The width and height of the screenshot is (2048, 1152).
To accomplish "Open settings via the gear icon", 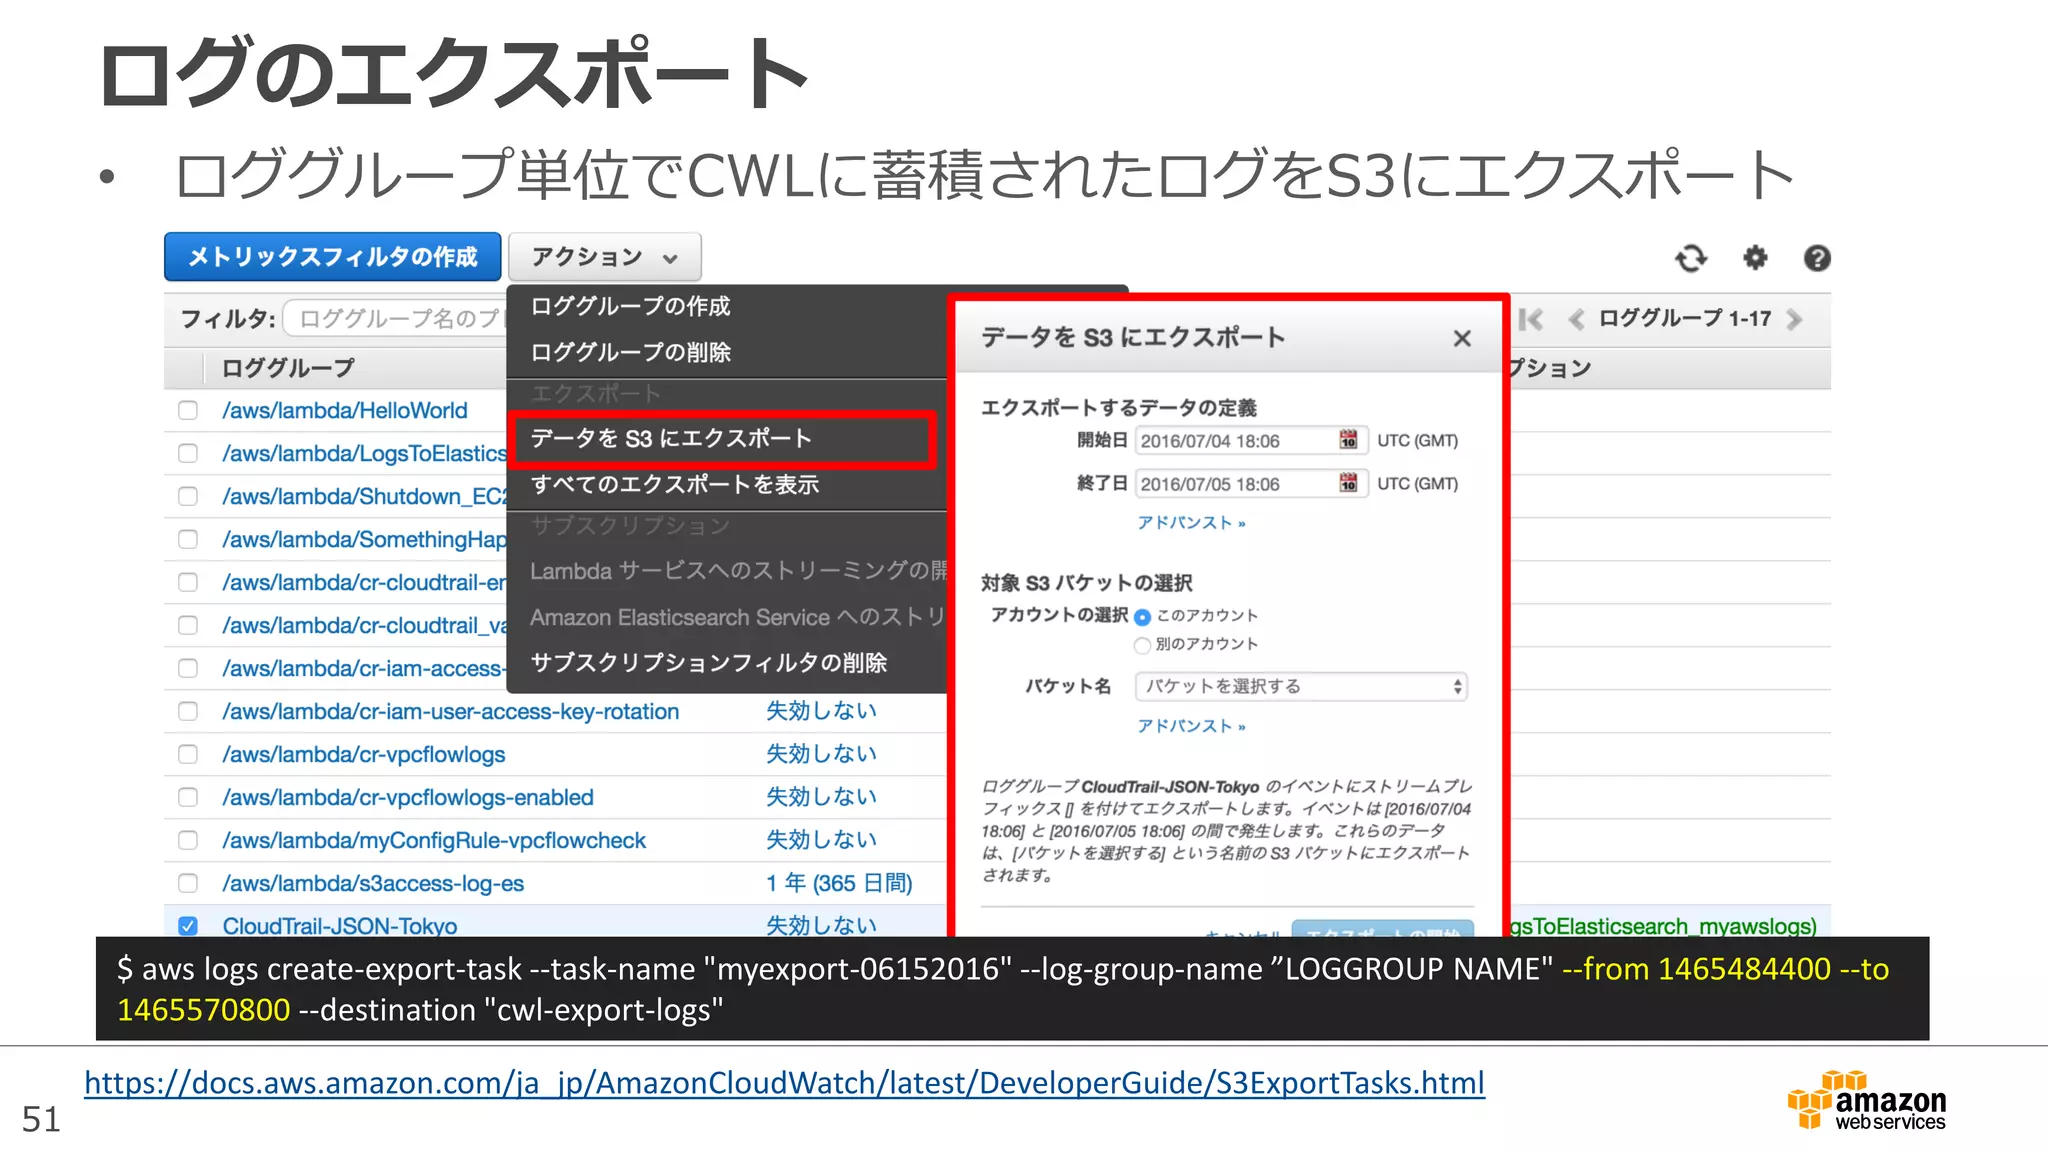I will click(1755, 258).
